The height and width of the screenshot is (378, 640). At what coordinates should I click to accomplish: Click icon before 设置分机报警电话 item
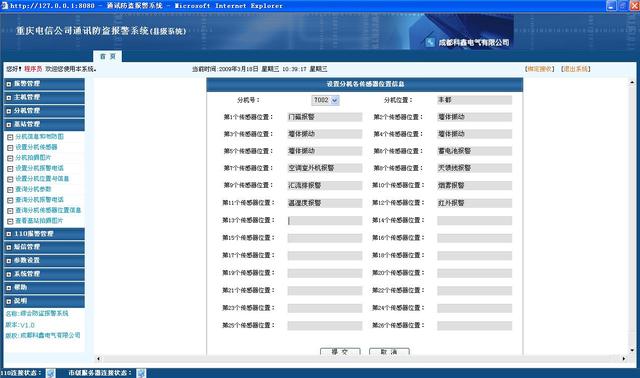pyautogui.click(x=10, y=169)
